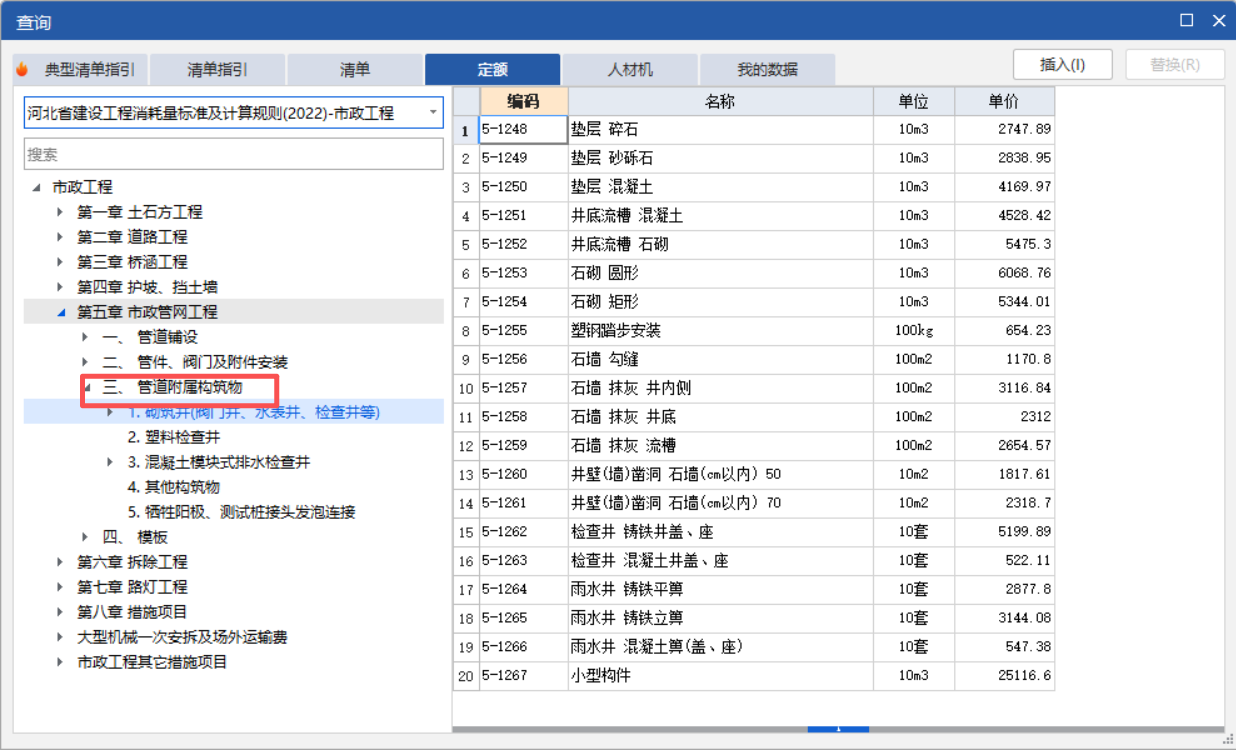Screen dimensions: 1236x750
Task: Open the 我的数据 tab
Action: pyautogui.click(x=767, y=69)
